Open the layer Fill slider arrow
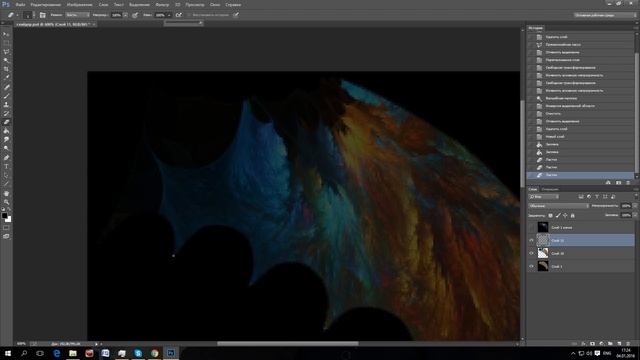The width and height of the screenshot is (640, 360). [635, 215]
